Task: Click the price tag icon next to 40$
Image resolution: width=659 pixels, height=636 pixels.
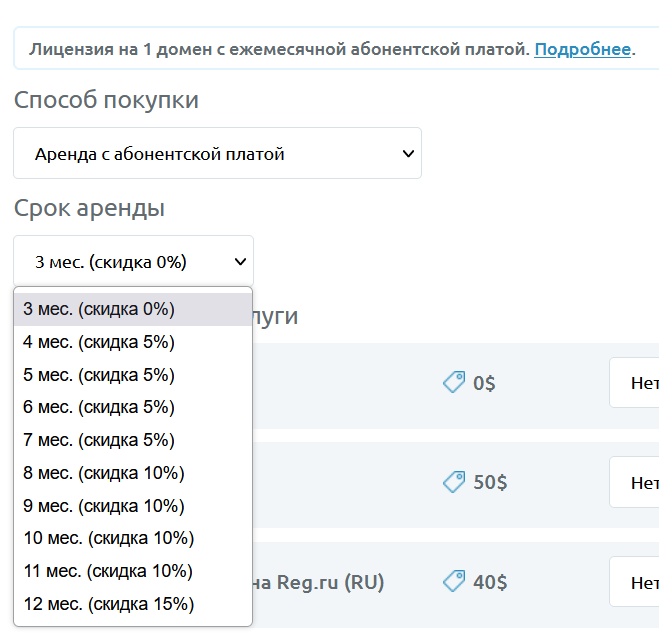Action: 454,581
